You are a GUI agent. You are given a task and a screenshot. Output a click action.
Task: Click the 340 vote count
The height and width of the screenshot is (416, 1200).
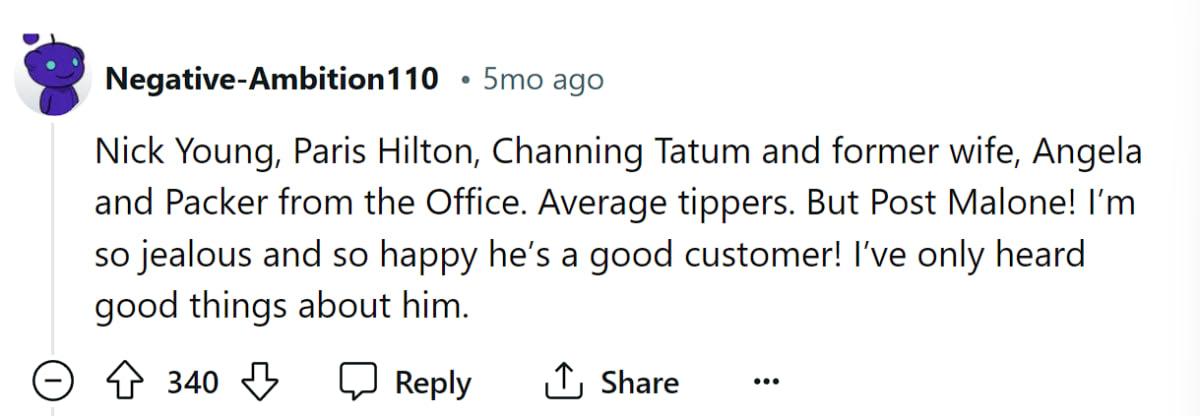tap(193, 382)
